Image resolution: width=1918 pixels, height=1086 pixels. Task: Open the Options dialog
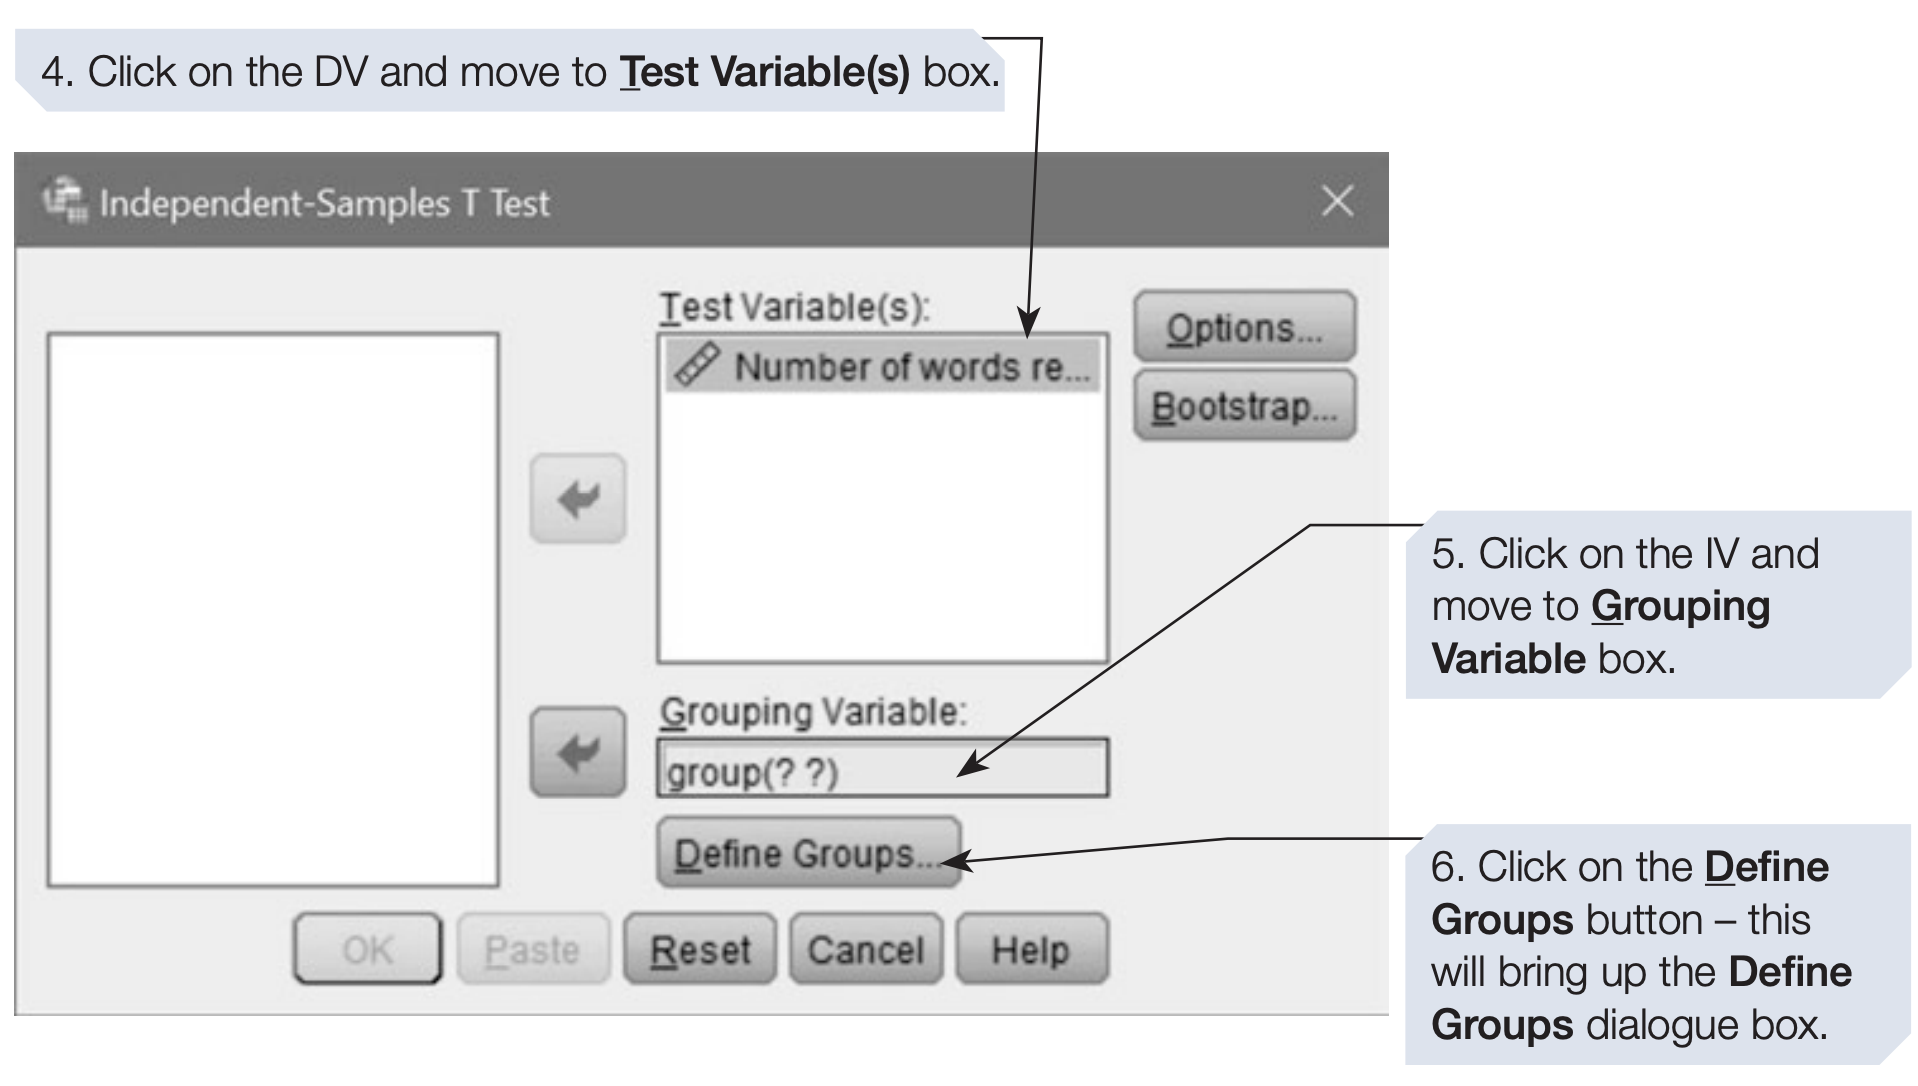[x=1244, y=327]
